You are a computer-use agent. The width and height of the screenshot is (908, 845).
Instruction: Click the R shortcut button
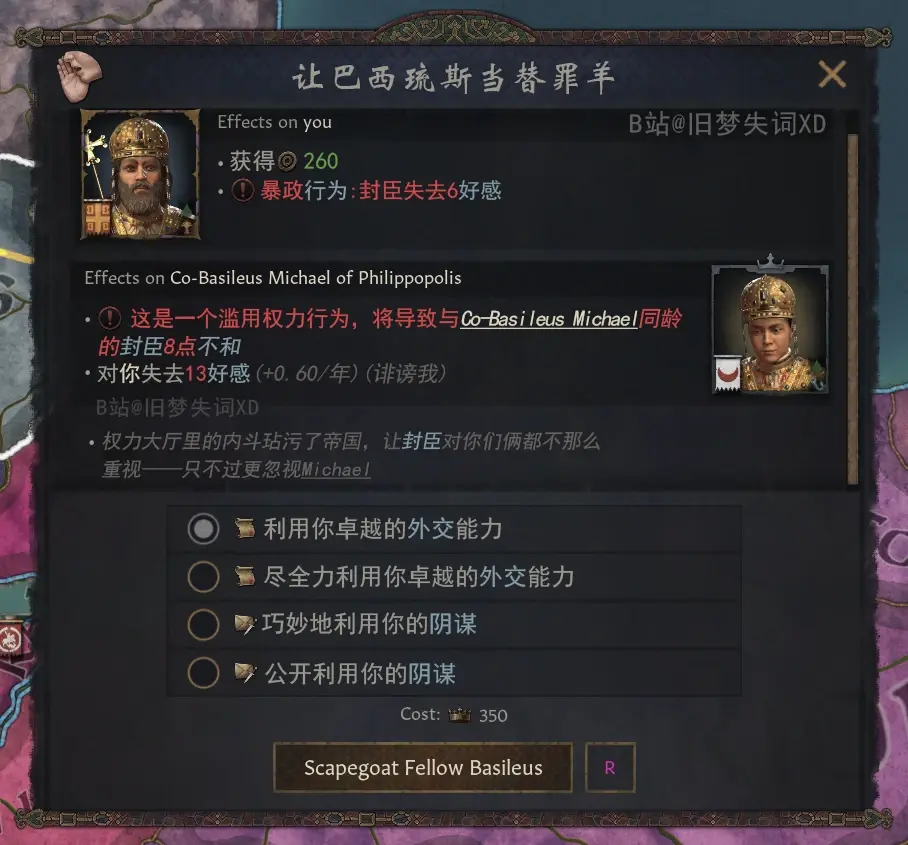click(x=610, y=767)
